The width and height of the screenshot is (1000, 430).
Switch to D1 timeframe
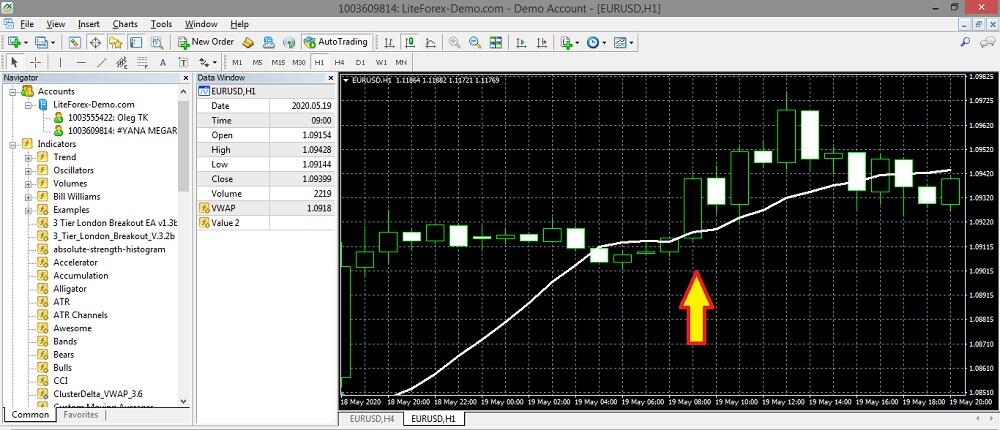[360, 63]
